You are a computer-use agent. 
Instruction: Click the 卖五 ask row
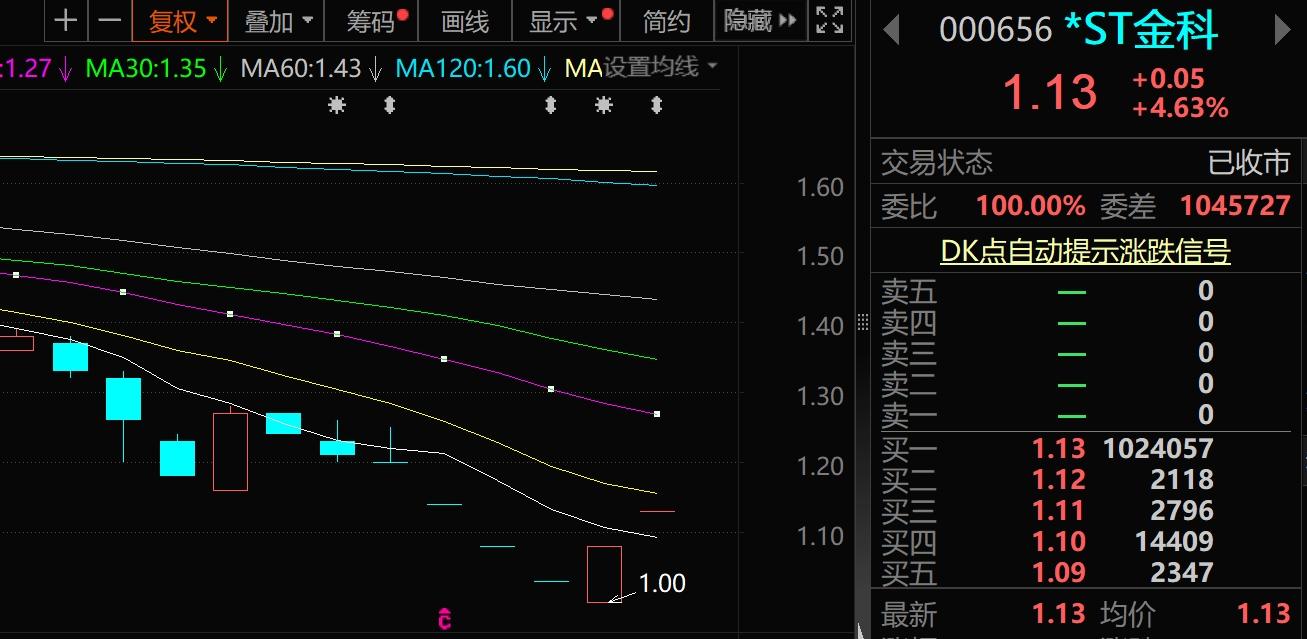point(1088,291)
